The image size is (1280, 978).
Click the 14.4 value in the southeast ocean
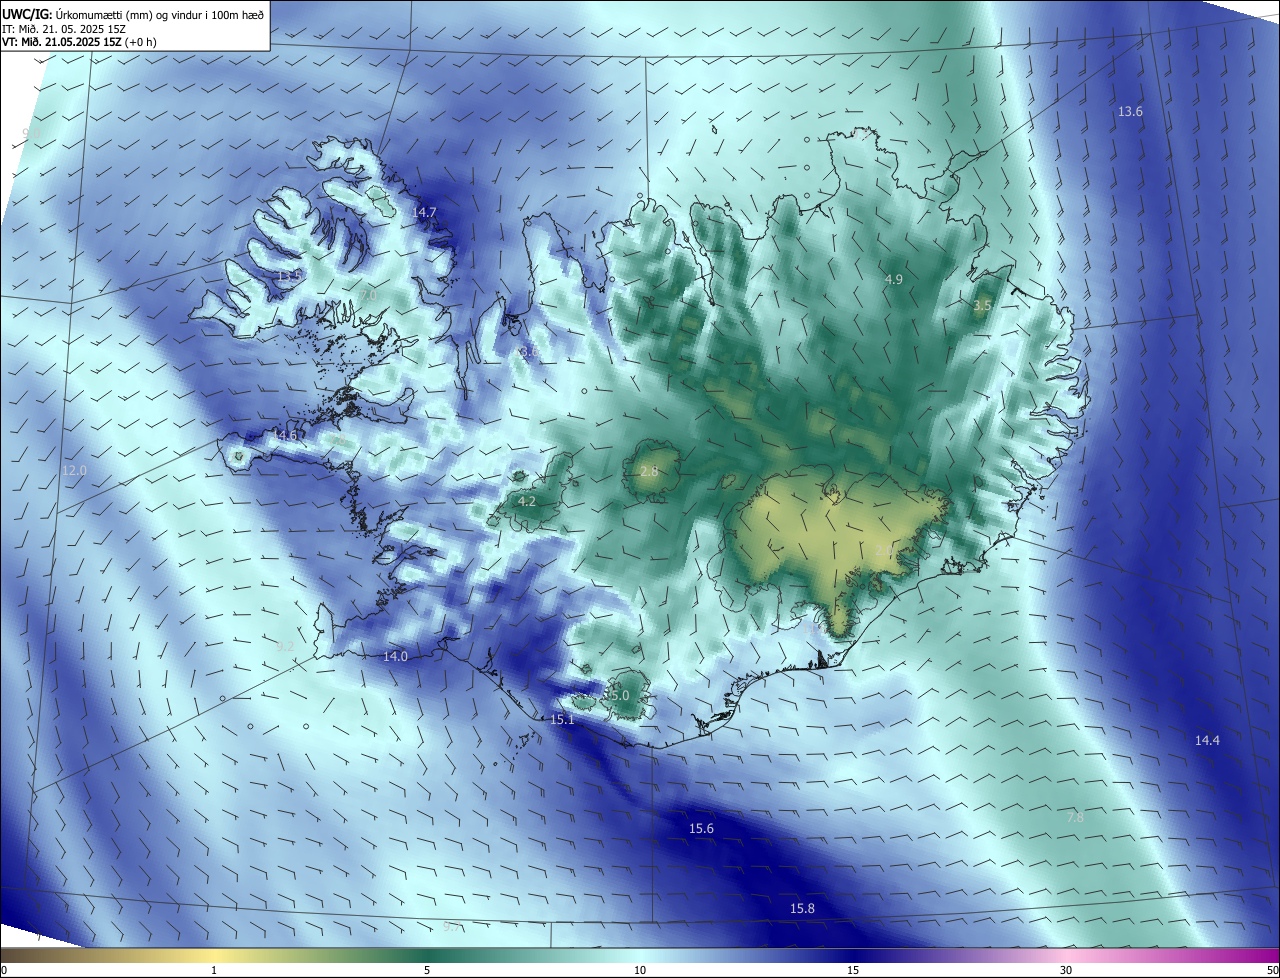[x=1207, y=740]
